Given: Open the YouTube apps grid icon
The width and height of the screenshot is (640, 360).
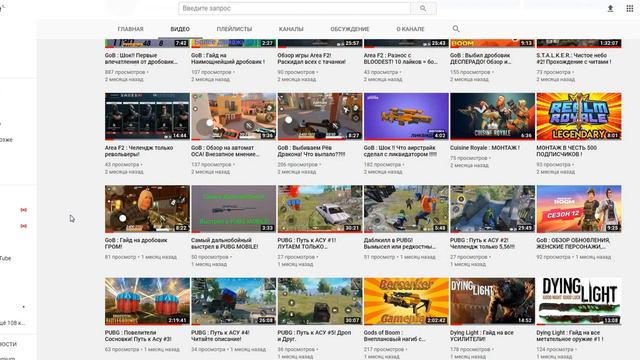Looking at the screenshot, I should tap(629, 9).
